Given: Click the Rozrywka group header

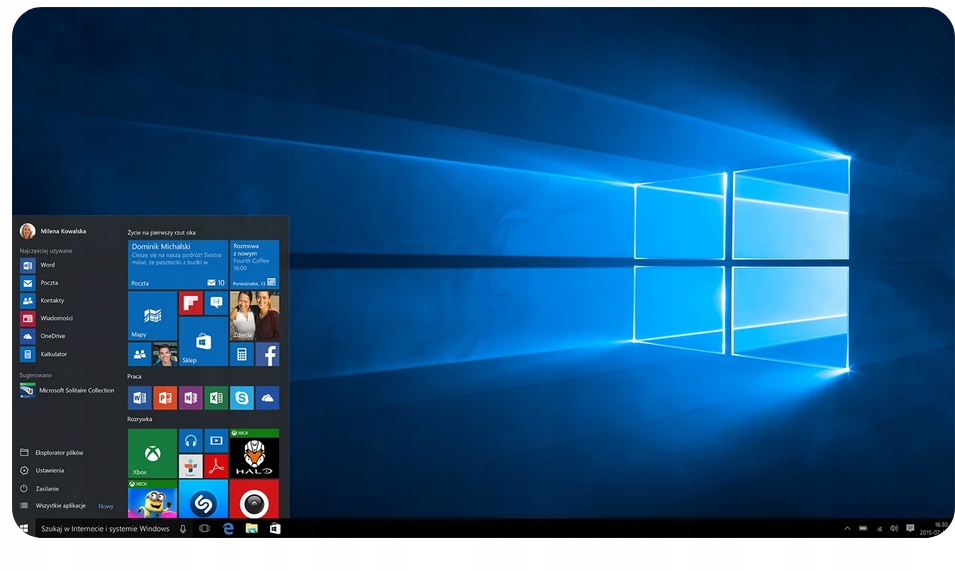Looking at the screenshot, I should click(139, 419).
